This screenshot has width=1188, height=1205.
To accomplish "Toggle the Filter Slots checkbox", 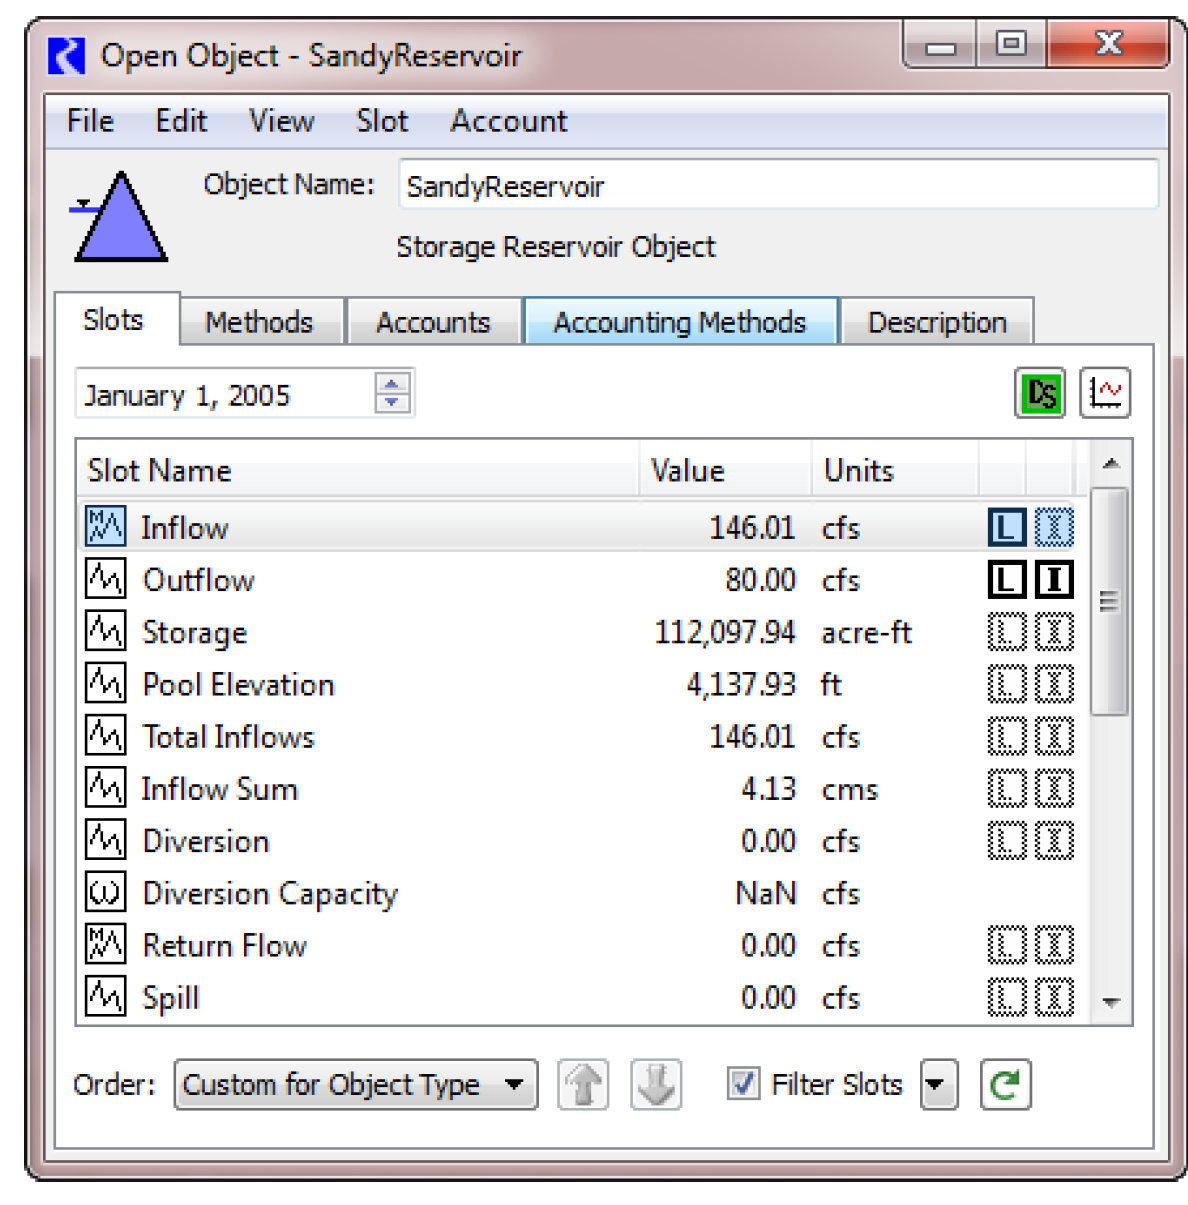I will [x=743, y=1084].
